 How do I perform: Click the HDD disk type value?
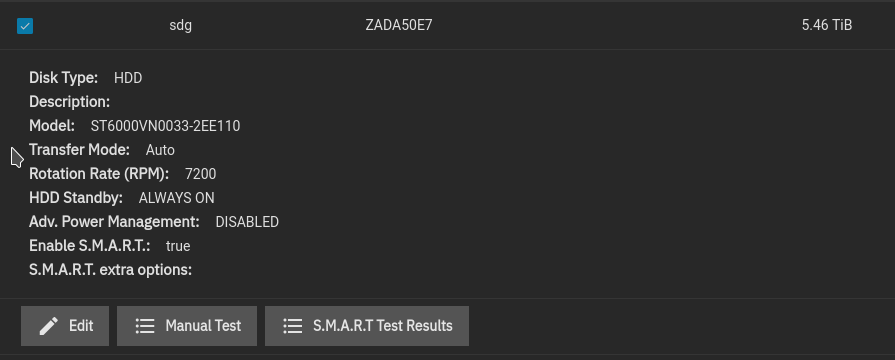(x=128, y=78)
